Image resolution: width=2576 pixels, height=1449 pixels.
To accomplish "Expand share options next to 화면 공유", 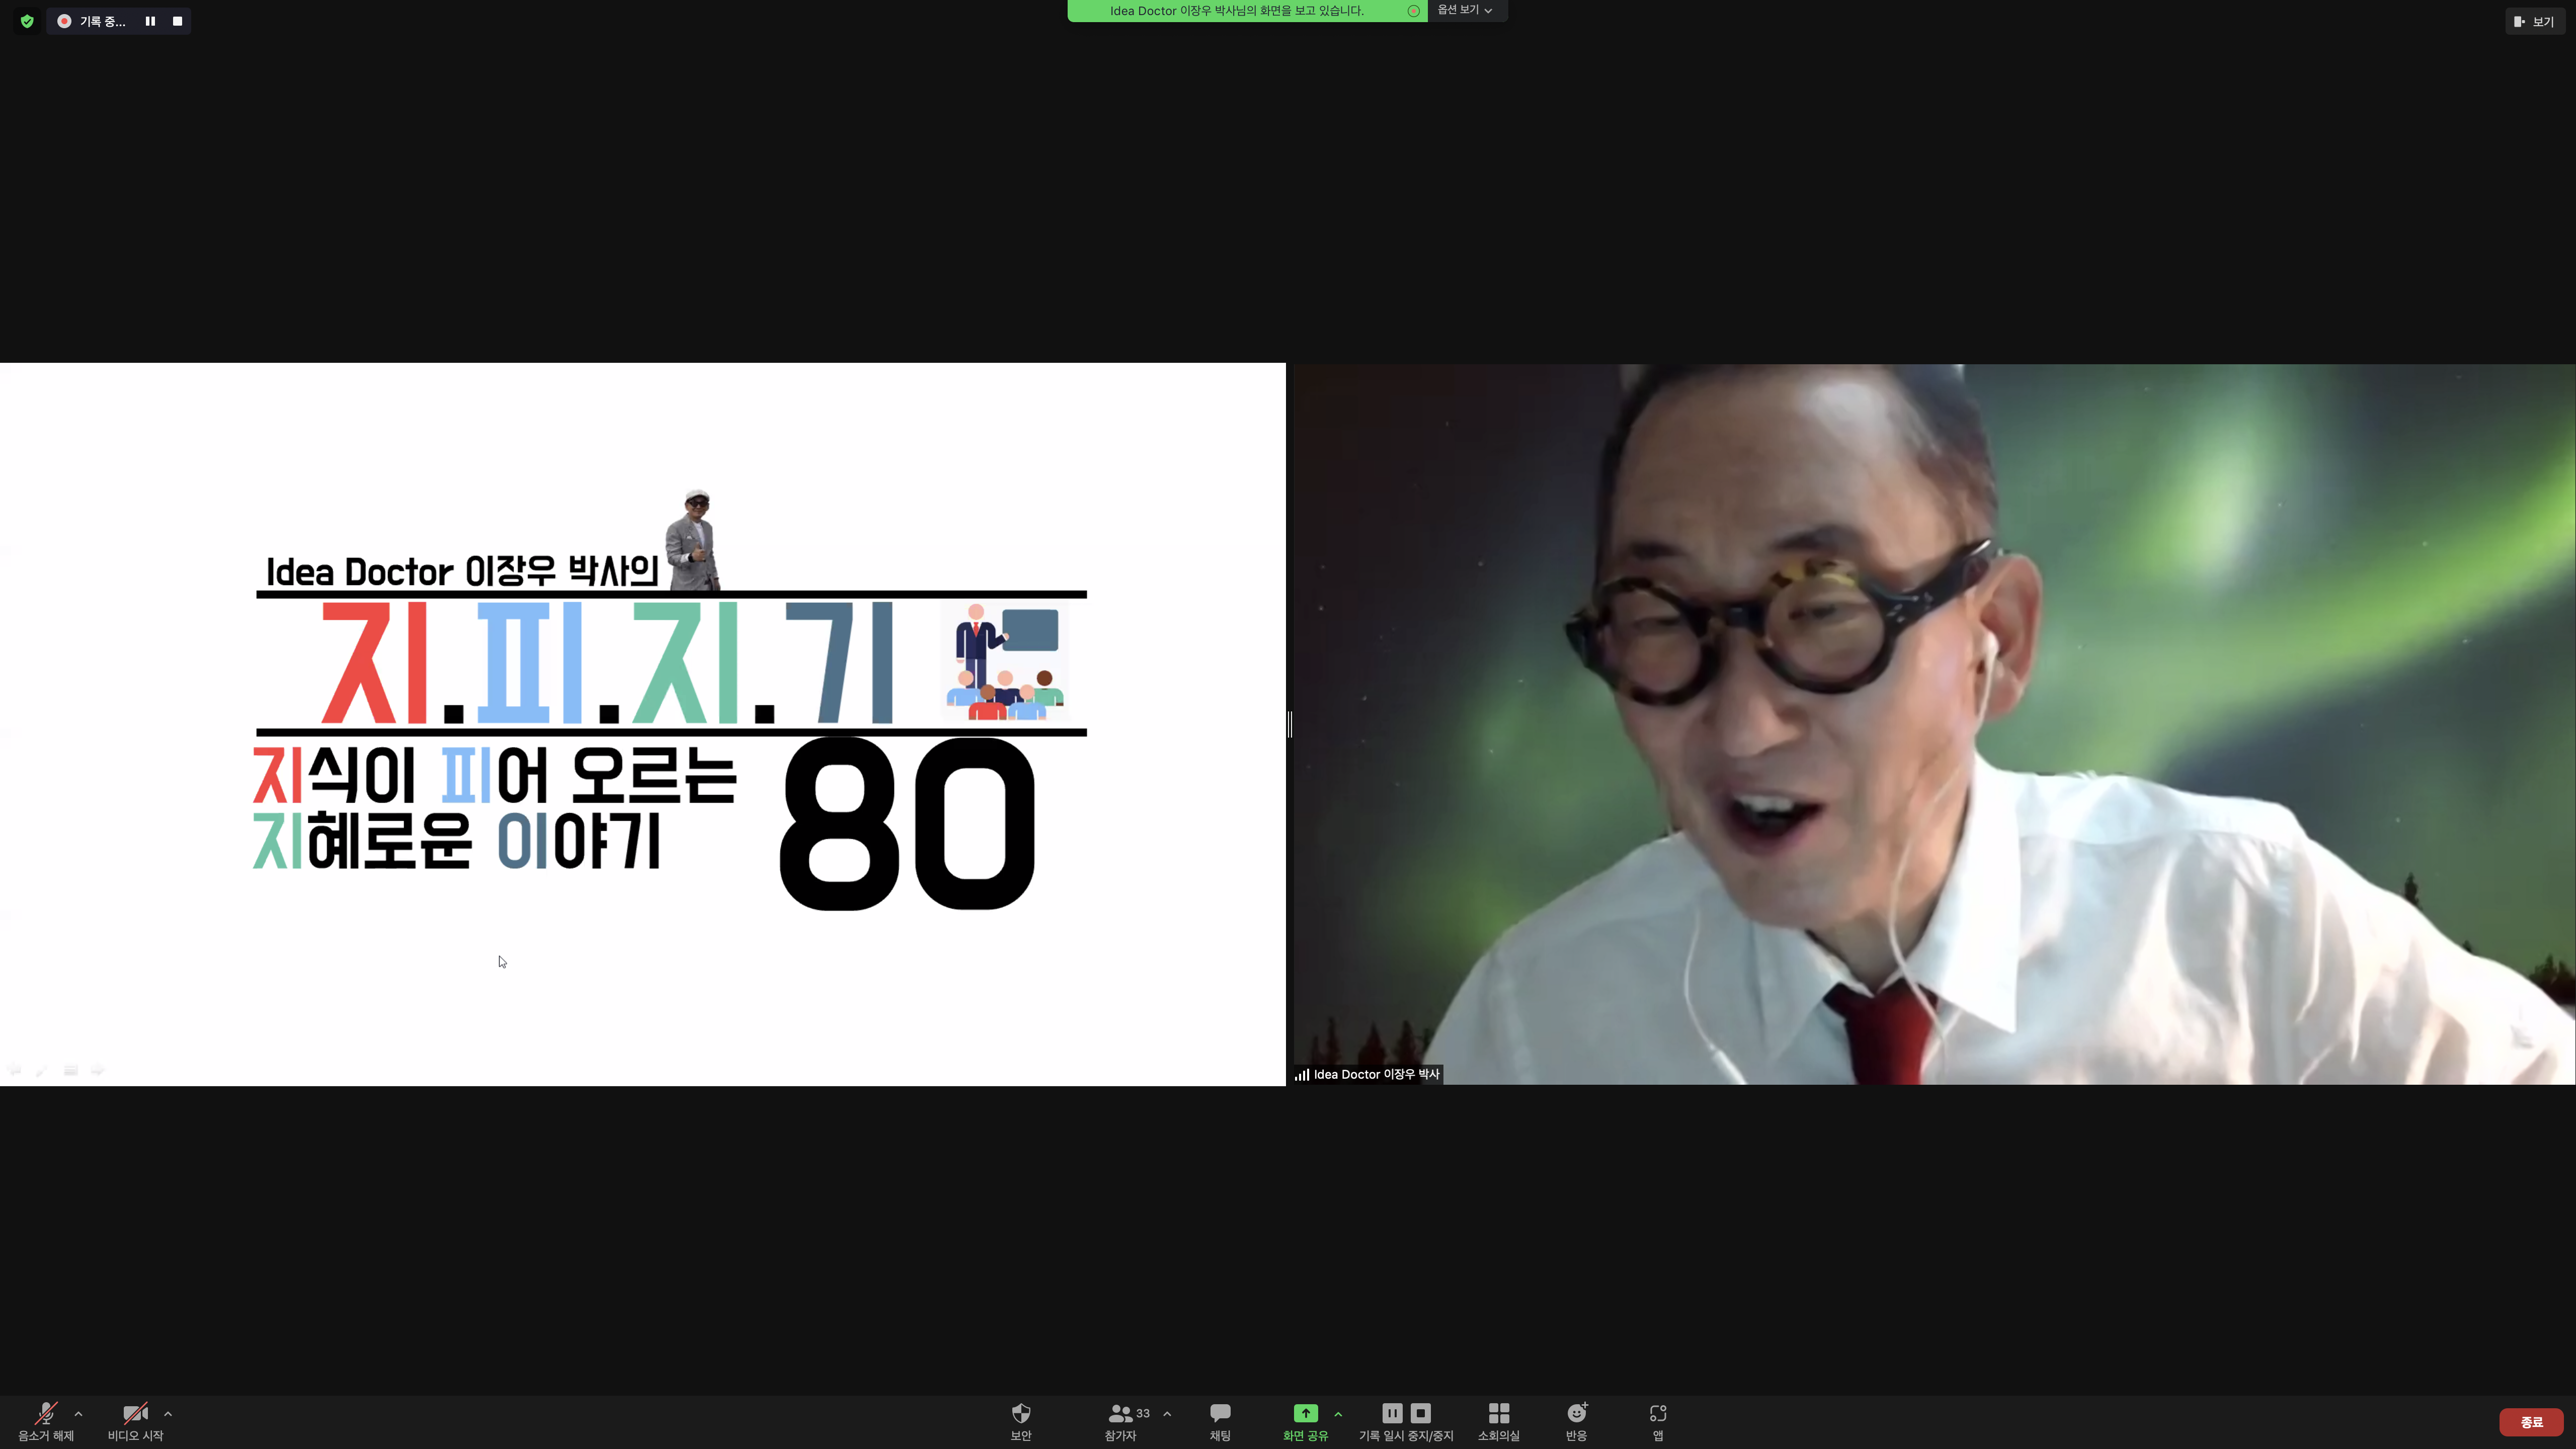I will pos(1338,1414).
